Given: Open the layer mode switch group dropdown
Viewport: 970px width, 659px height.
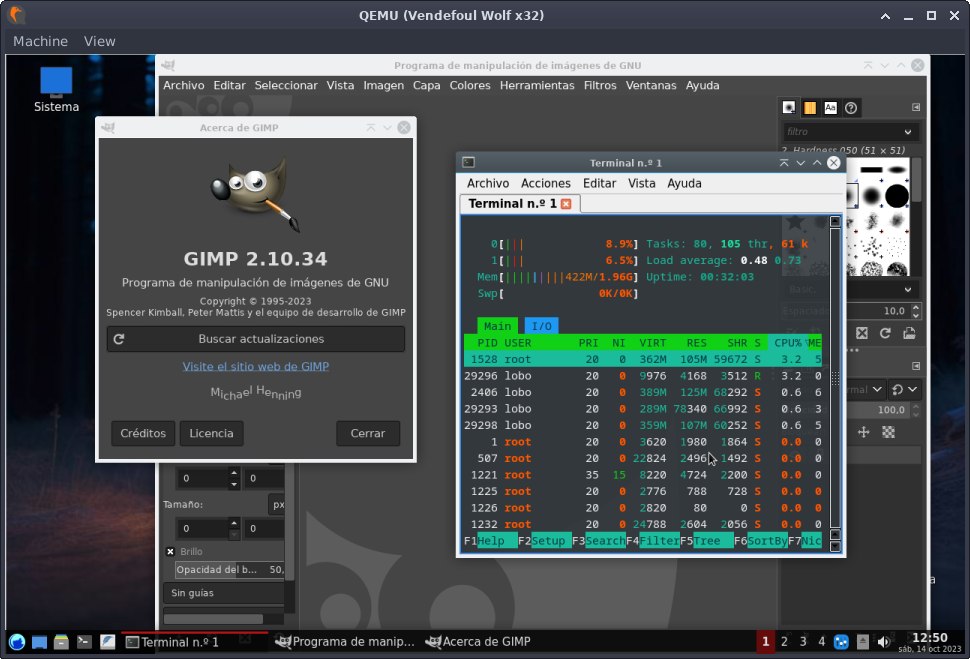Looking at the screenshot, I should (x=904, y=390).
